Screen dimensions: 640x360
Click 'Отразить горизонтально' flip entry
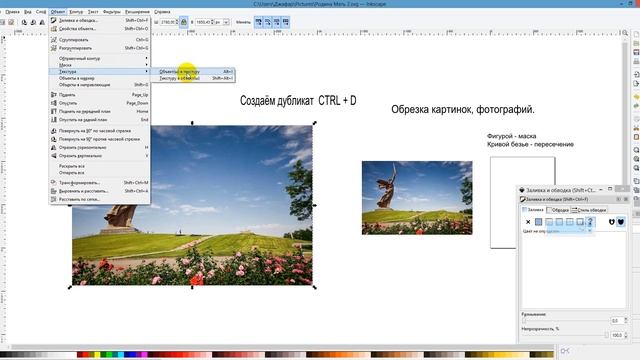coord(100,147)
